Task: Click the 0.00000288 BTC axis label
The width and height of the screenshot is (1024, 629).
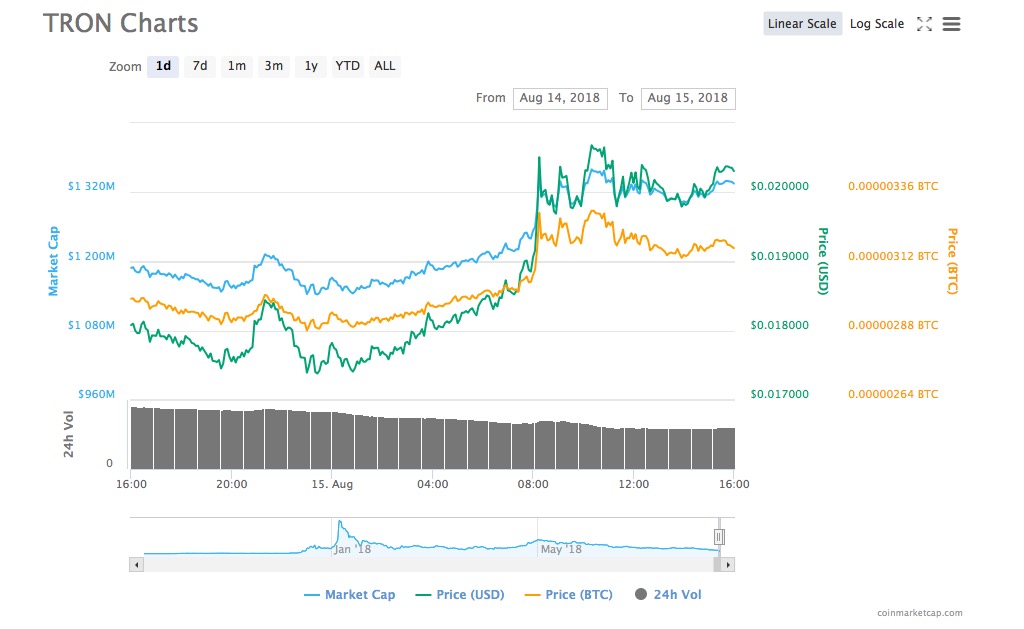Action: pos(893,325)
